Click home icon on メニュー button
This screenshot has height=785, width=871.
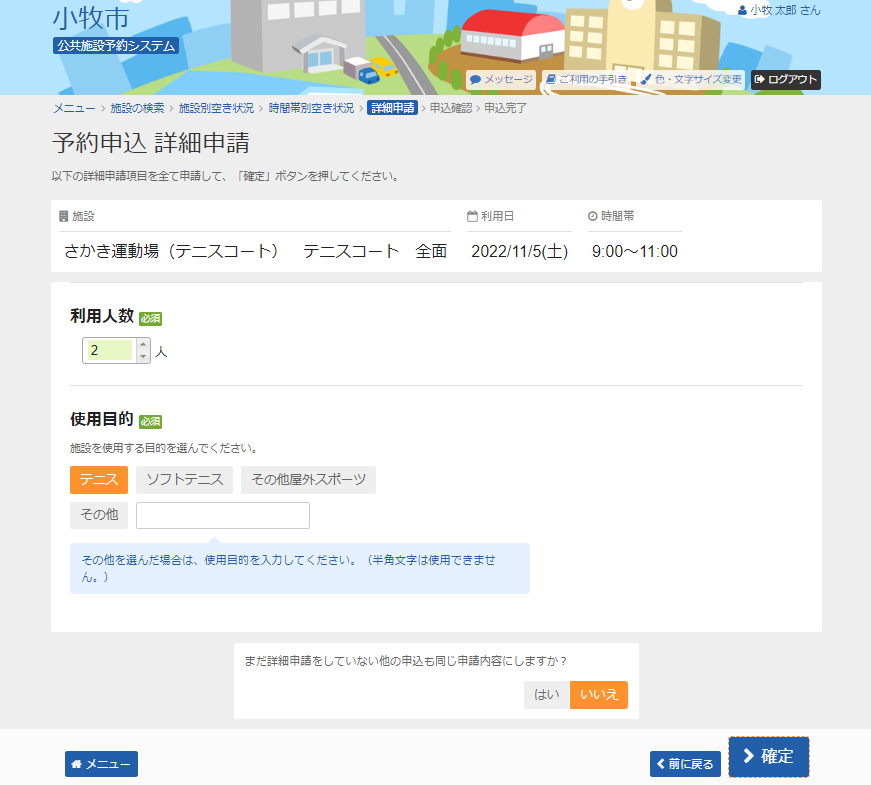pos(76,764)
